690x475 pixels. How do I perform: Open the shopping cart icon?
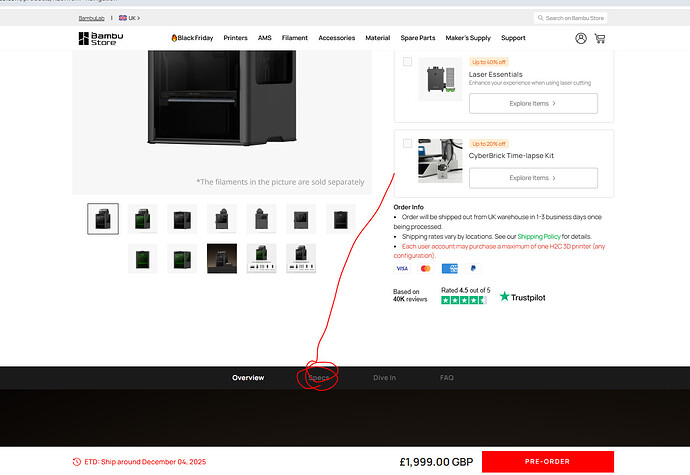click(600, 38)
